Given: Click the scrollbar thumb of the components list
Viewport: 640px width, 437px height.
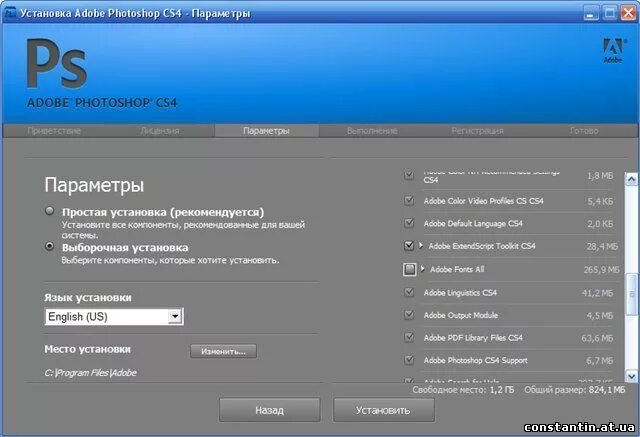Looking at the screenshot, I should tap(631, 294).
